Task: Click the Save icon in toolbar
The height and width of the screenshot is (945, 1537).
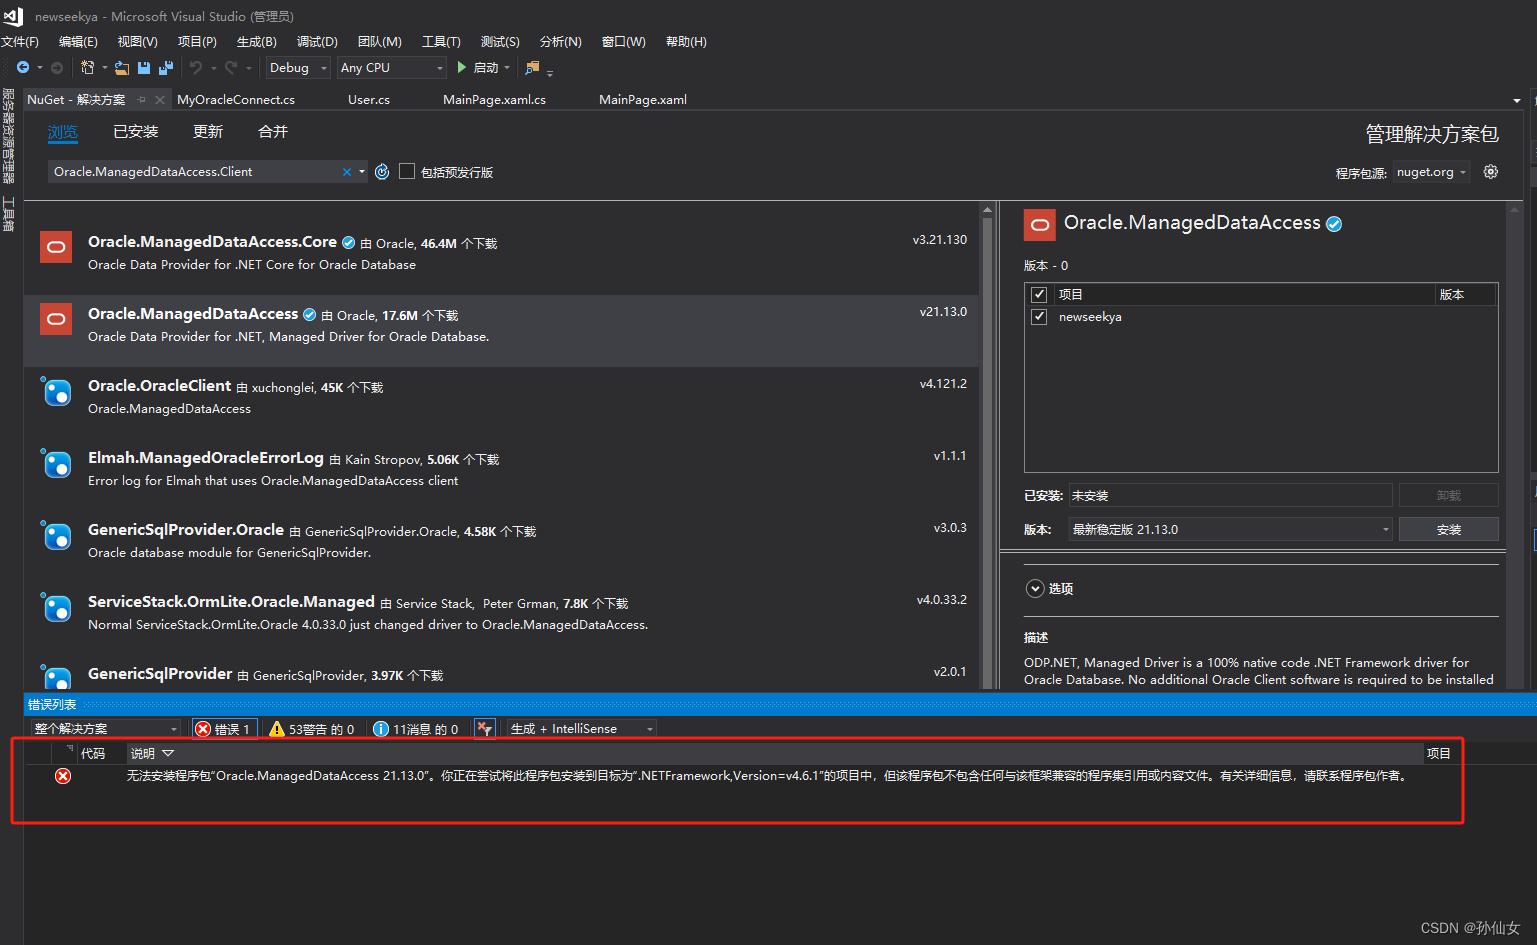Action: click(x=144, y=67)
